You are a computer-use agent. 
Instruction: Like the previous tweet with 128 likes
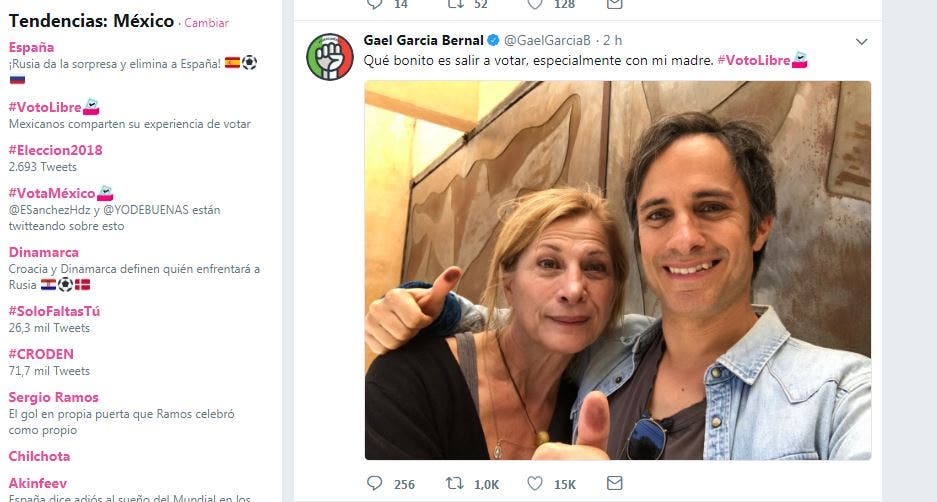535,4
